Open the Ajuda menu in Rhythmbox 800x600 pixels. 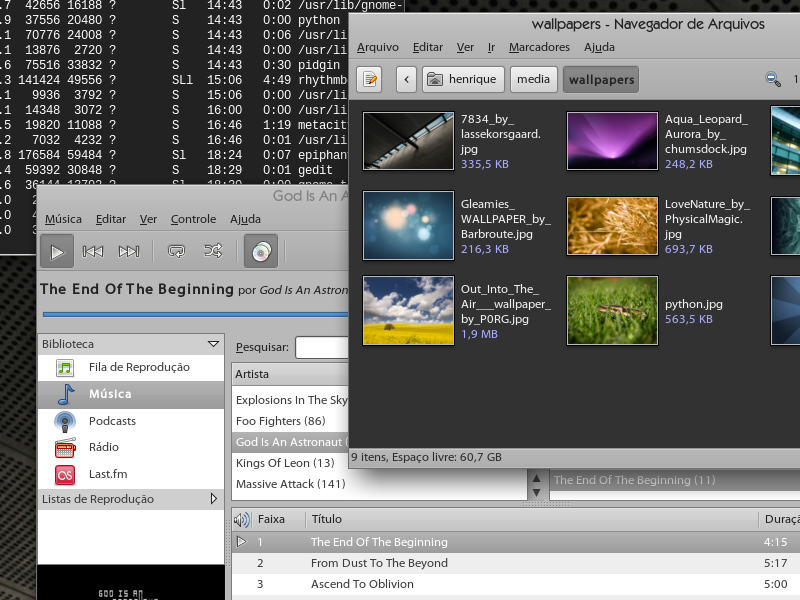[245, 219]
